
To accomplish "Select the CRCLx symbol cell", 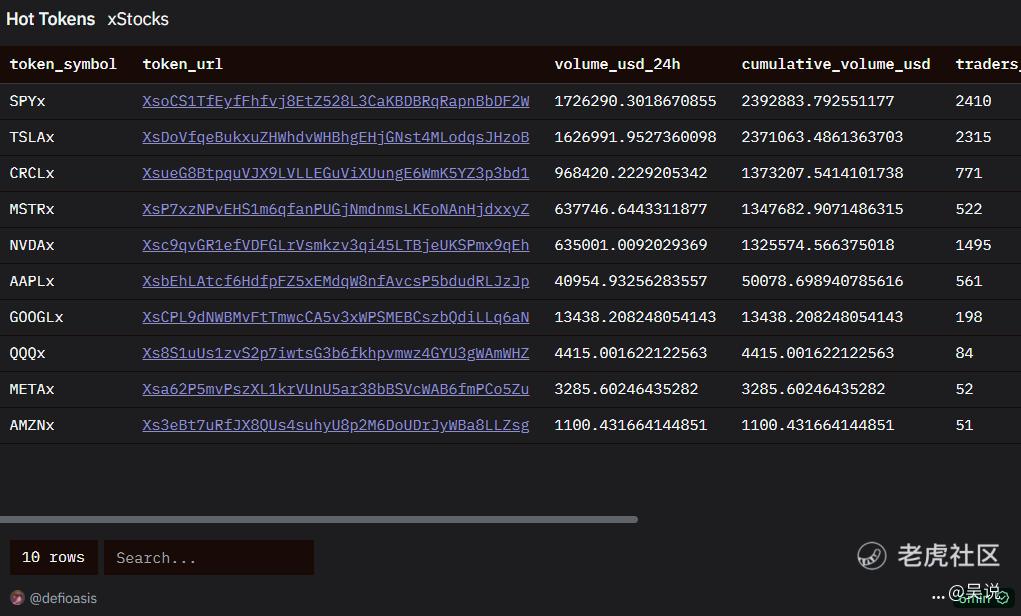I will coord(32,173).
